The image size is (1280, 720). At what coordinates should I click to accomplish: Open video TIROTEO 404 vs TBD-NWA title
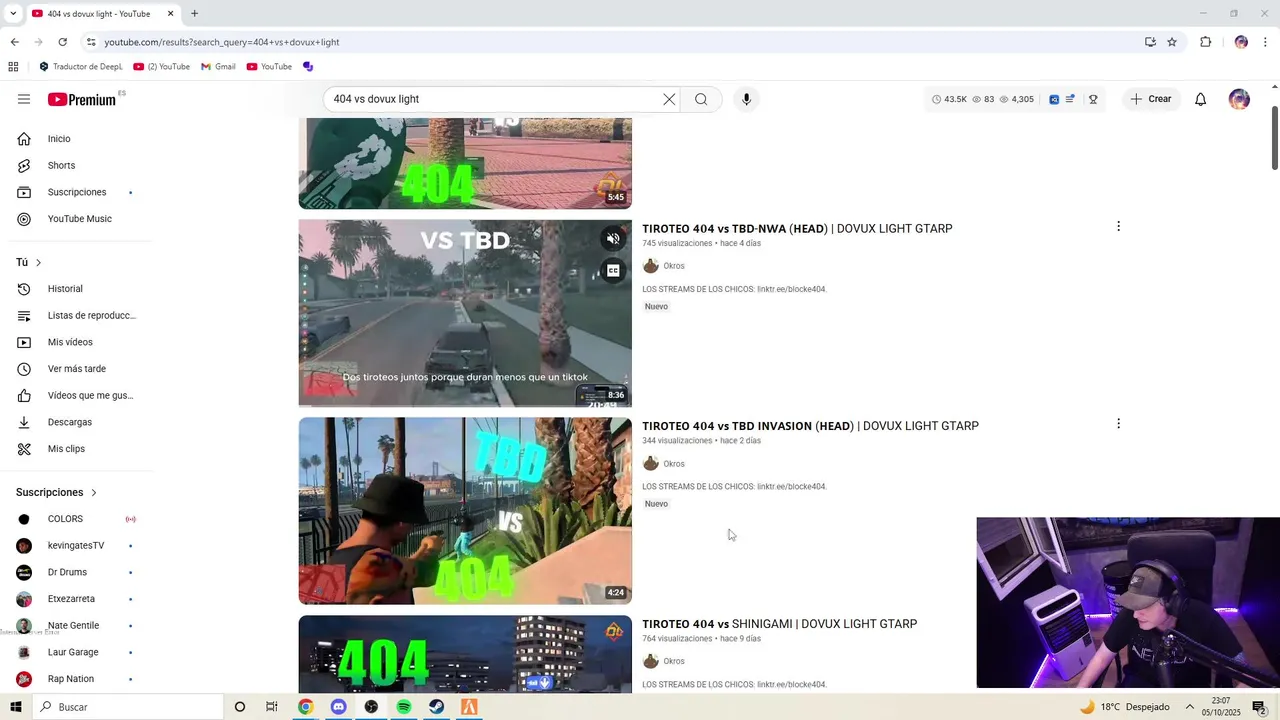[797, 229]
